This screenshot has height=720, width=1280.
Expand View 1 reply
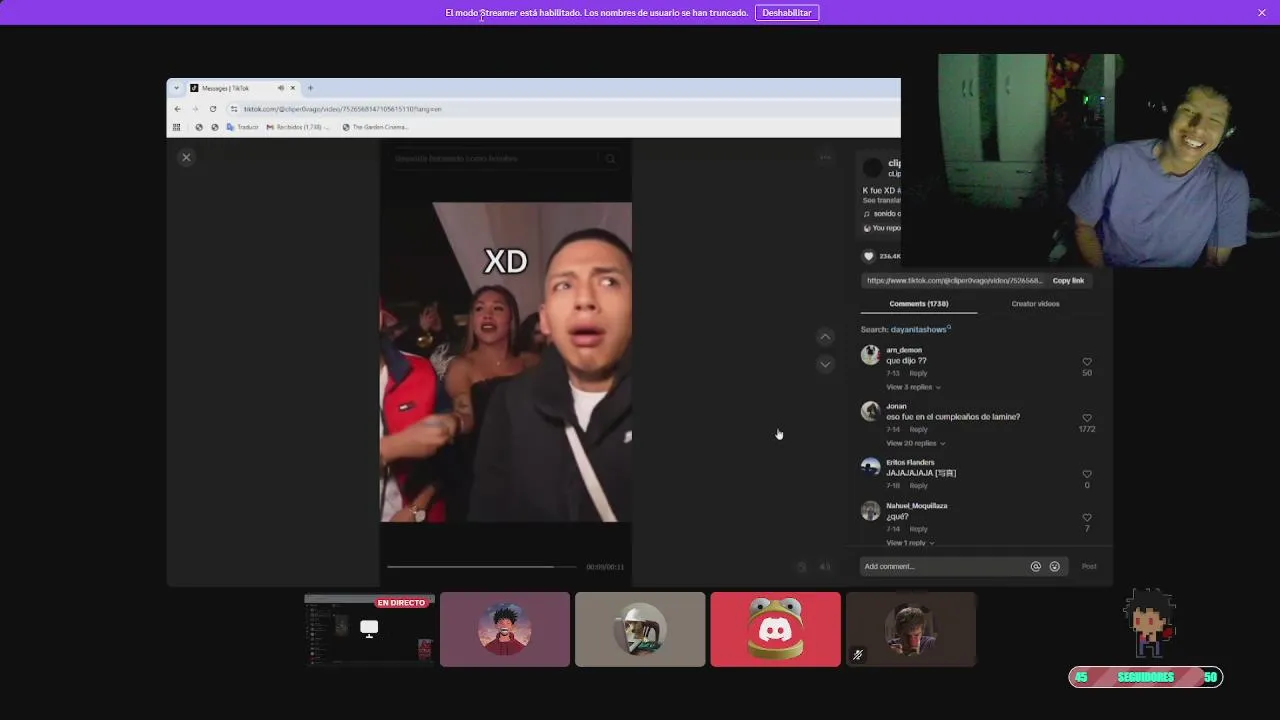click(910, 543)
